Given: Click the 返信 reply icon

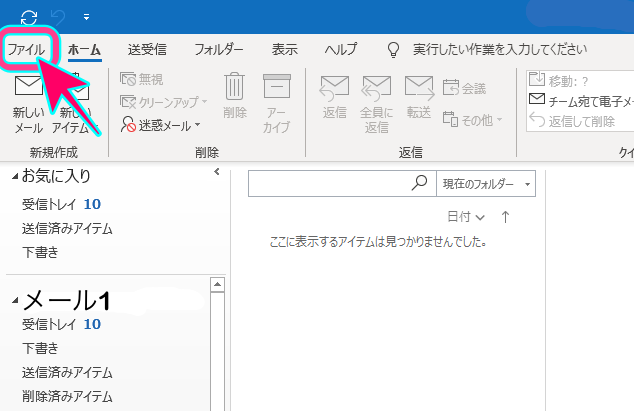Looking at the screenshot, I should (334, 88).
